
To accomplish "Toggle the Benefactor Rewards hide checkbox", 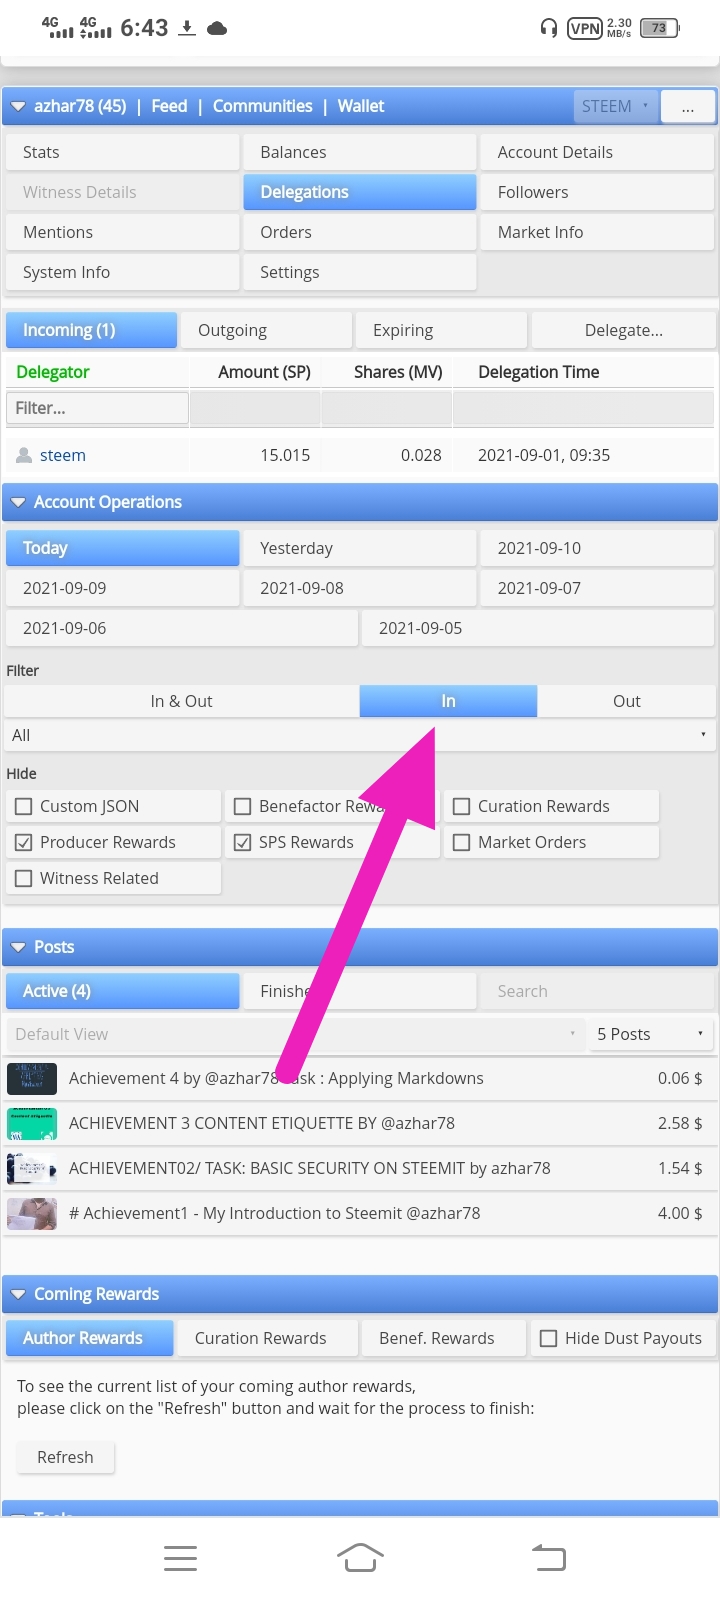I will pos(243,806).
